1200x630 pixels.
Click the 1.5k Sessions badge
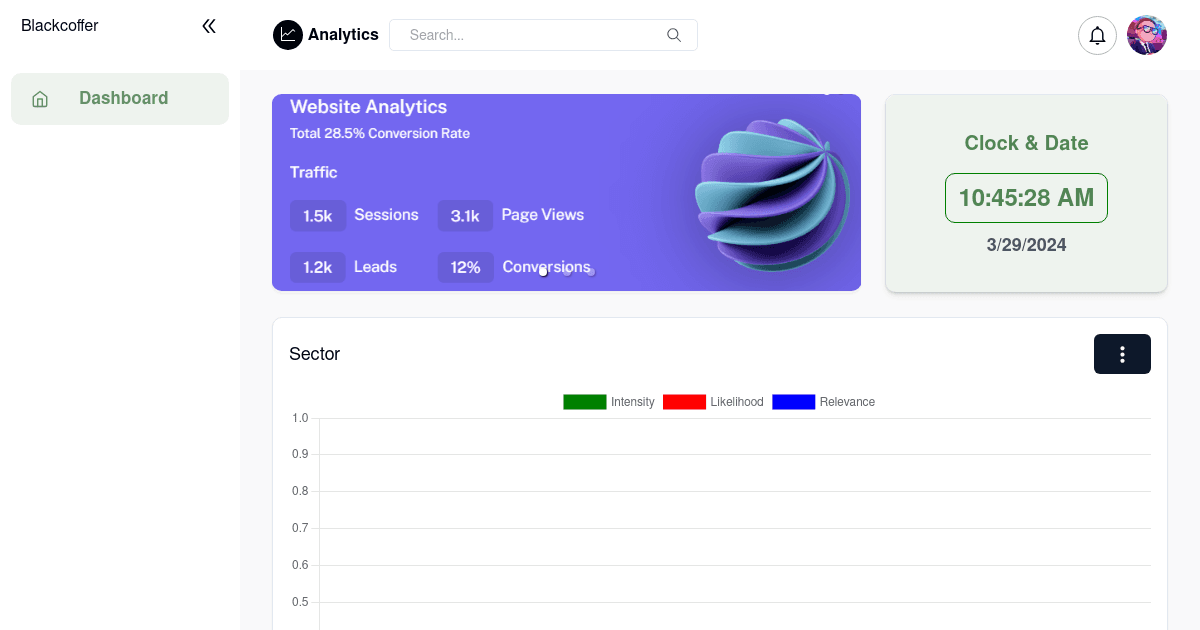pyautogui.click(x=318, y=216)
